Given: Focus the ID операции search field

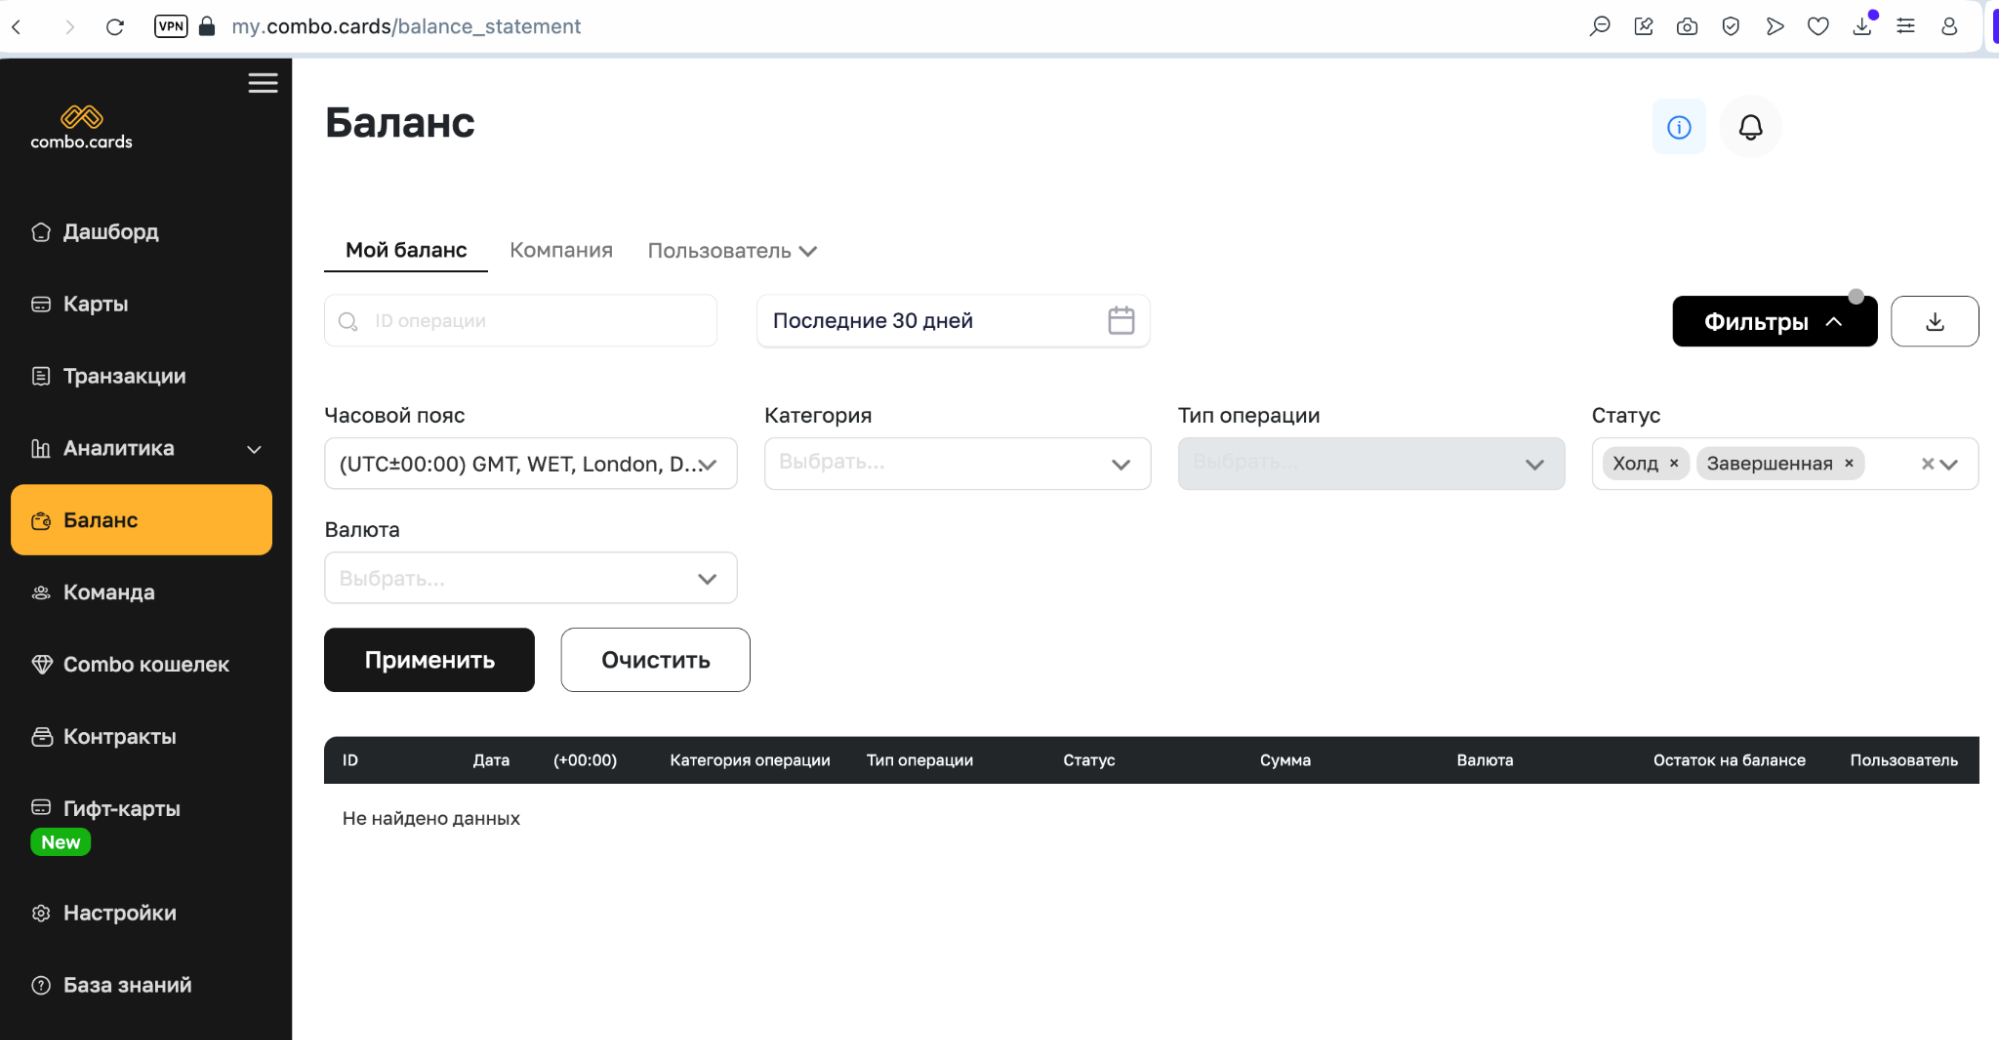Looking at the screenshot, I should pyautogui.click(x=520, y=321).
